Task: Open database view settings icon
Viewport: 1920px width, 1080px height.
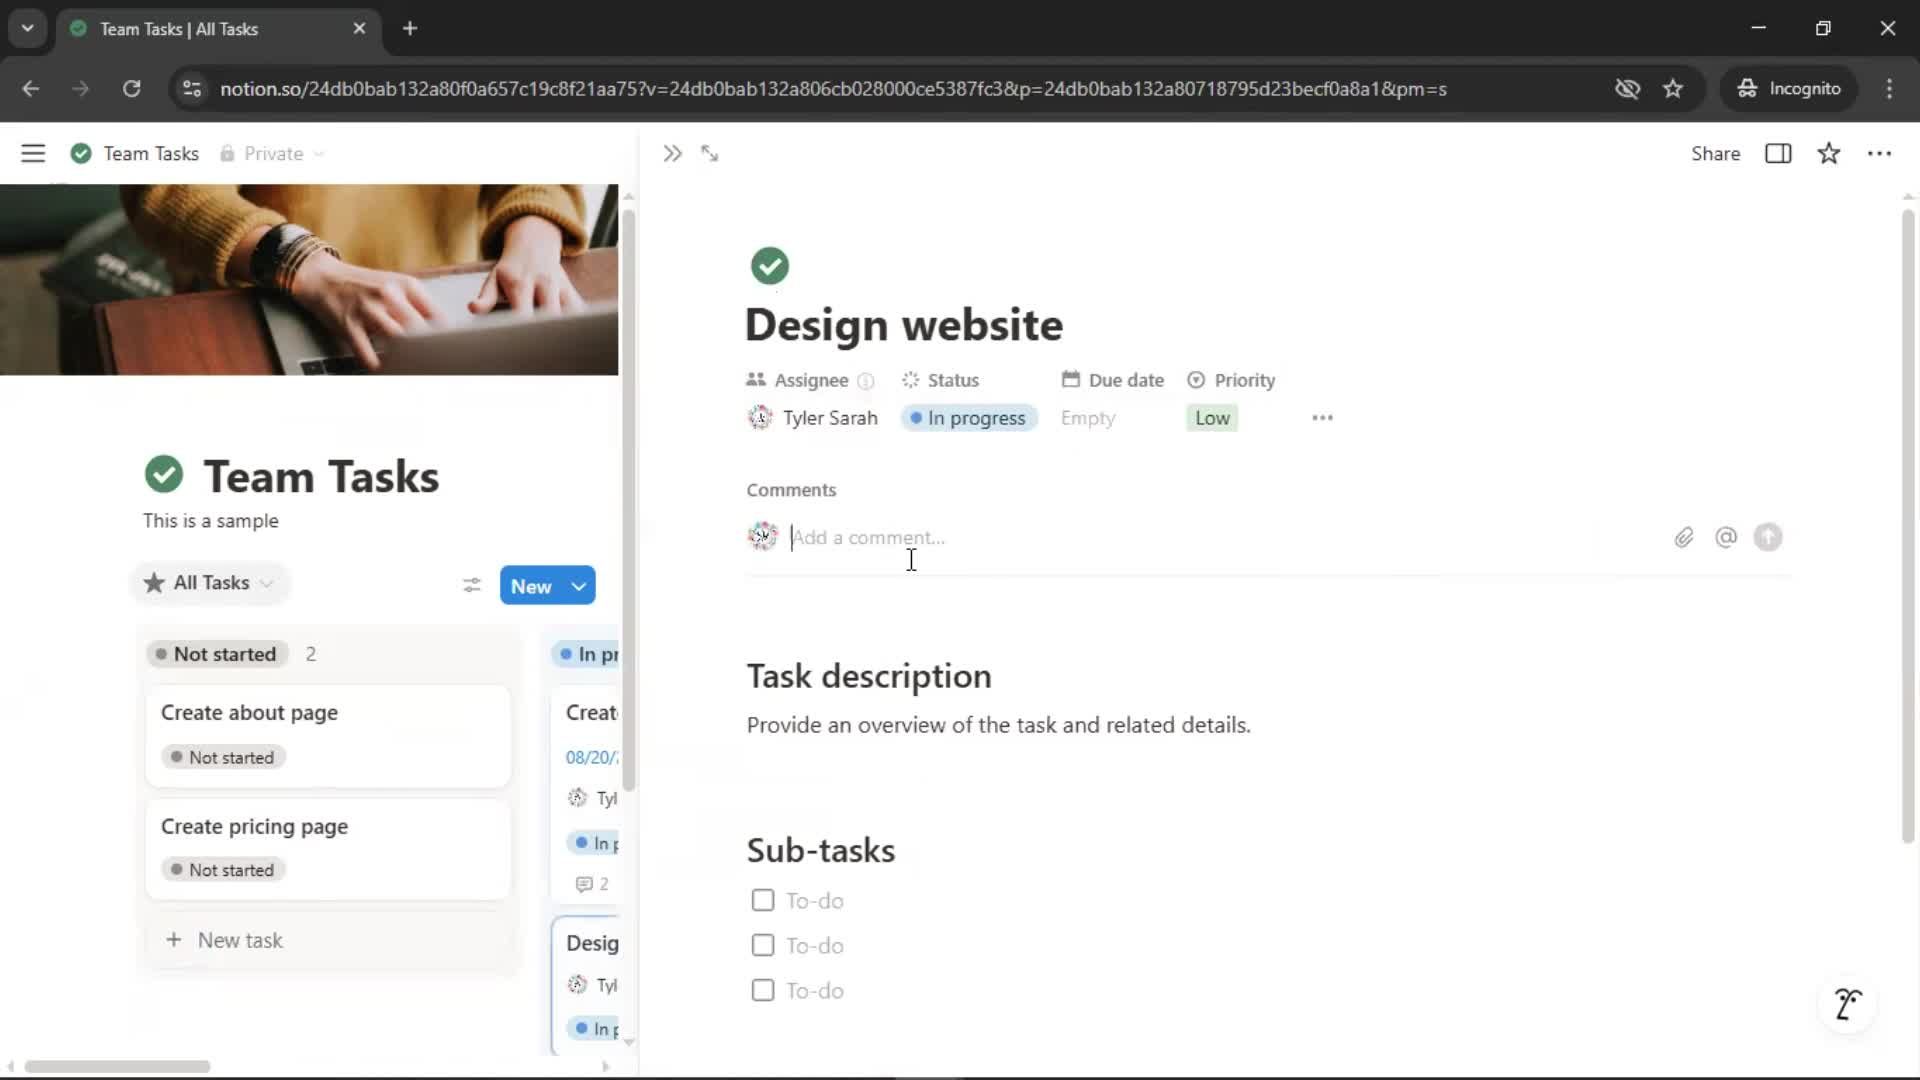Action: click(x=472, y=585)
